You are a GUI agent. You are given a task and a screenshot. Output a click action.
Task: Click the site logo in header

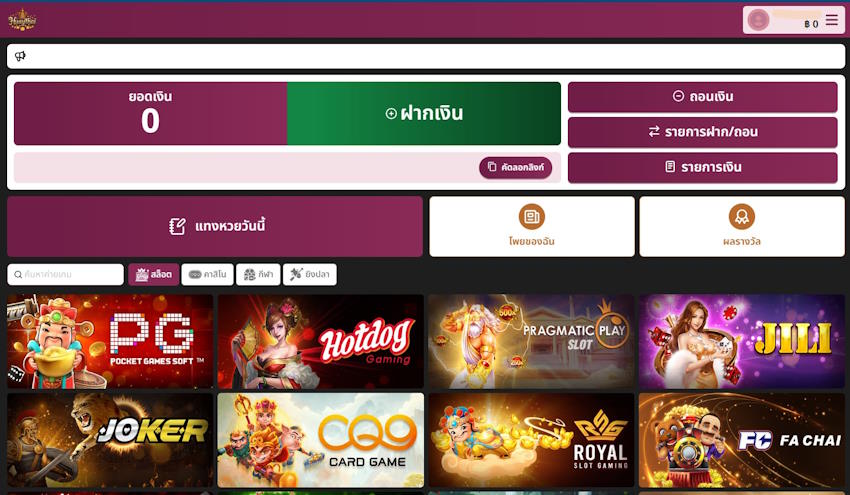(x=22, y=20)
